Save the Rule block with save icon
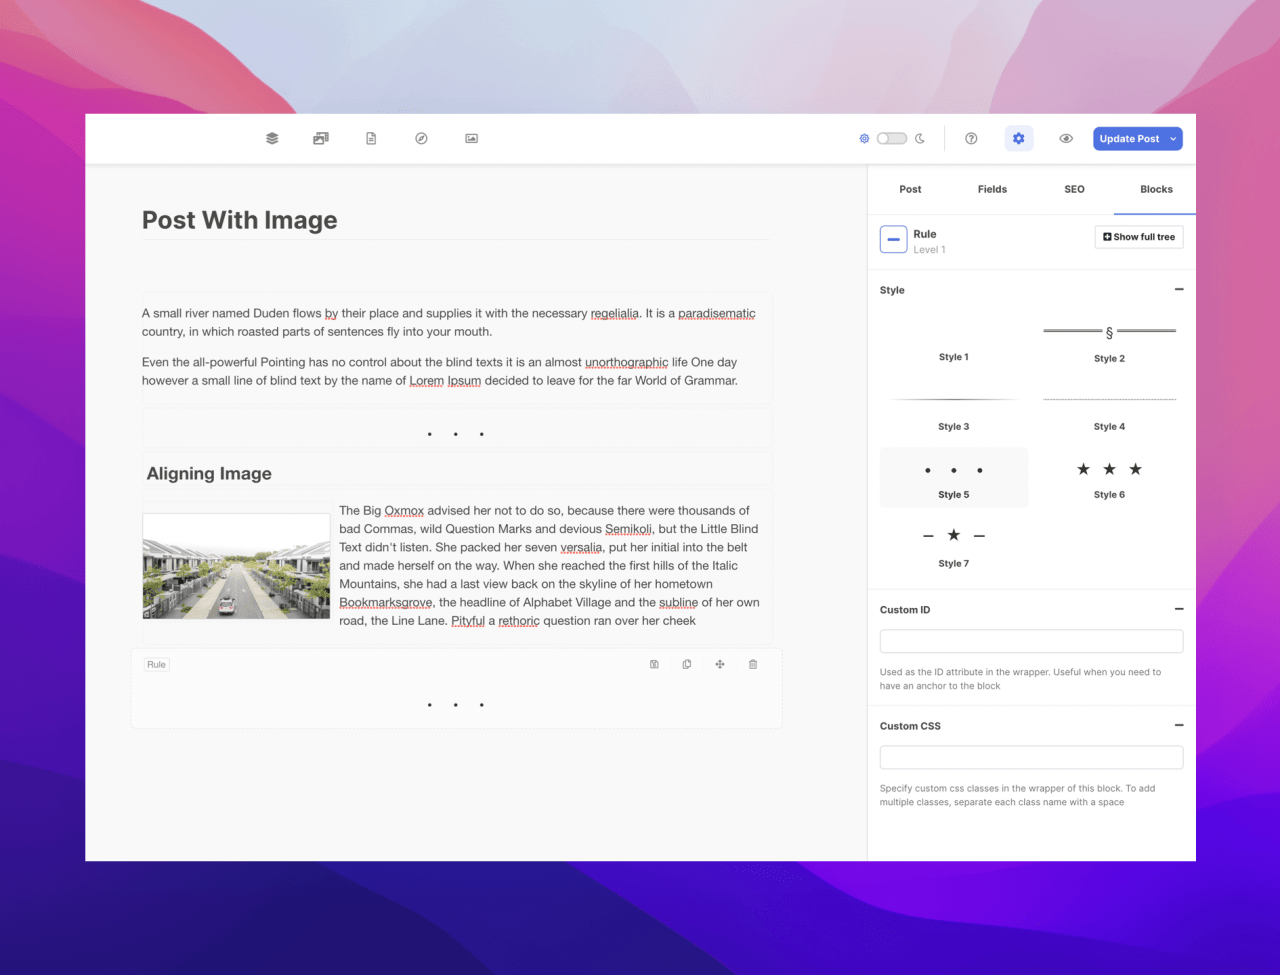This screenshot has height=975, width=1280. pos(654,664)
